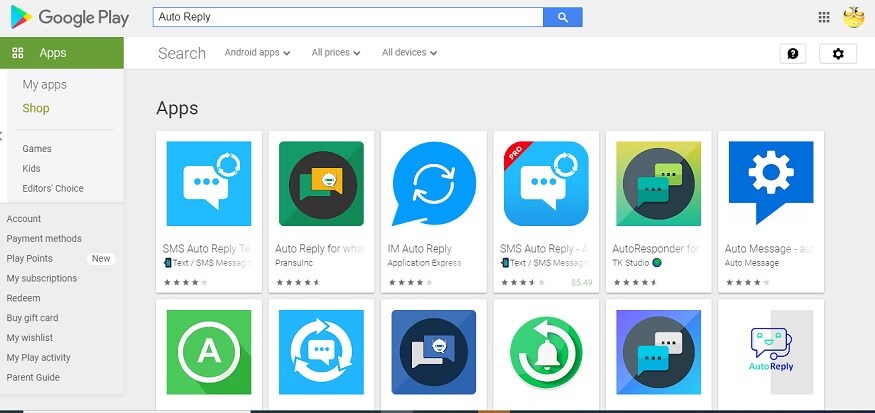The height and width of the screenshot is (413, 875).
Task: Open Play Points link
Action: click(x=30, y=258)
